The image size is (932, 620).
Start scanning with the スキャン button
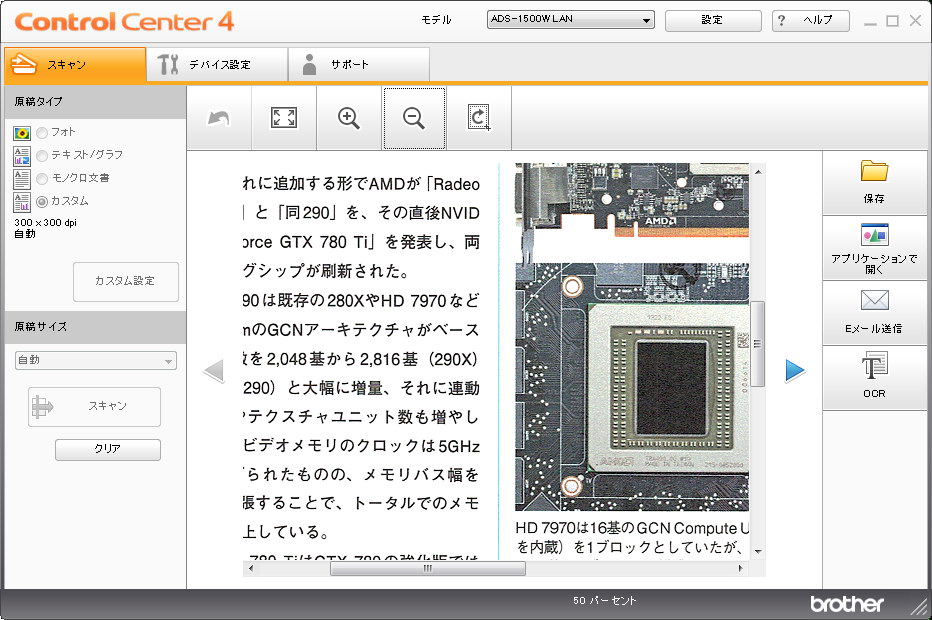pos(93,407)
